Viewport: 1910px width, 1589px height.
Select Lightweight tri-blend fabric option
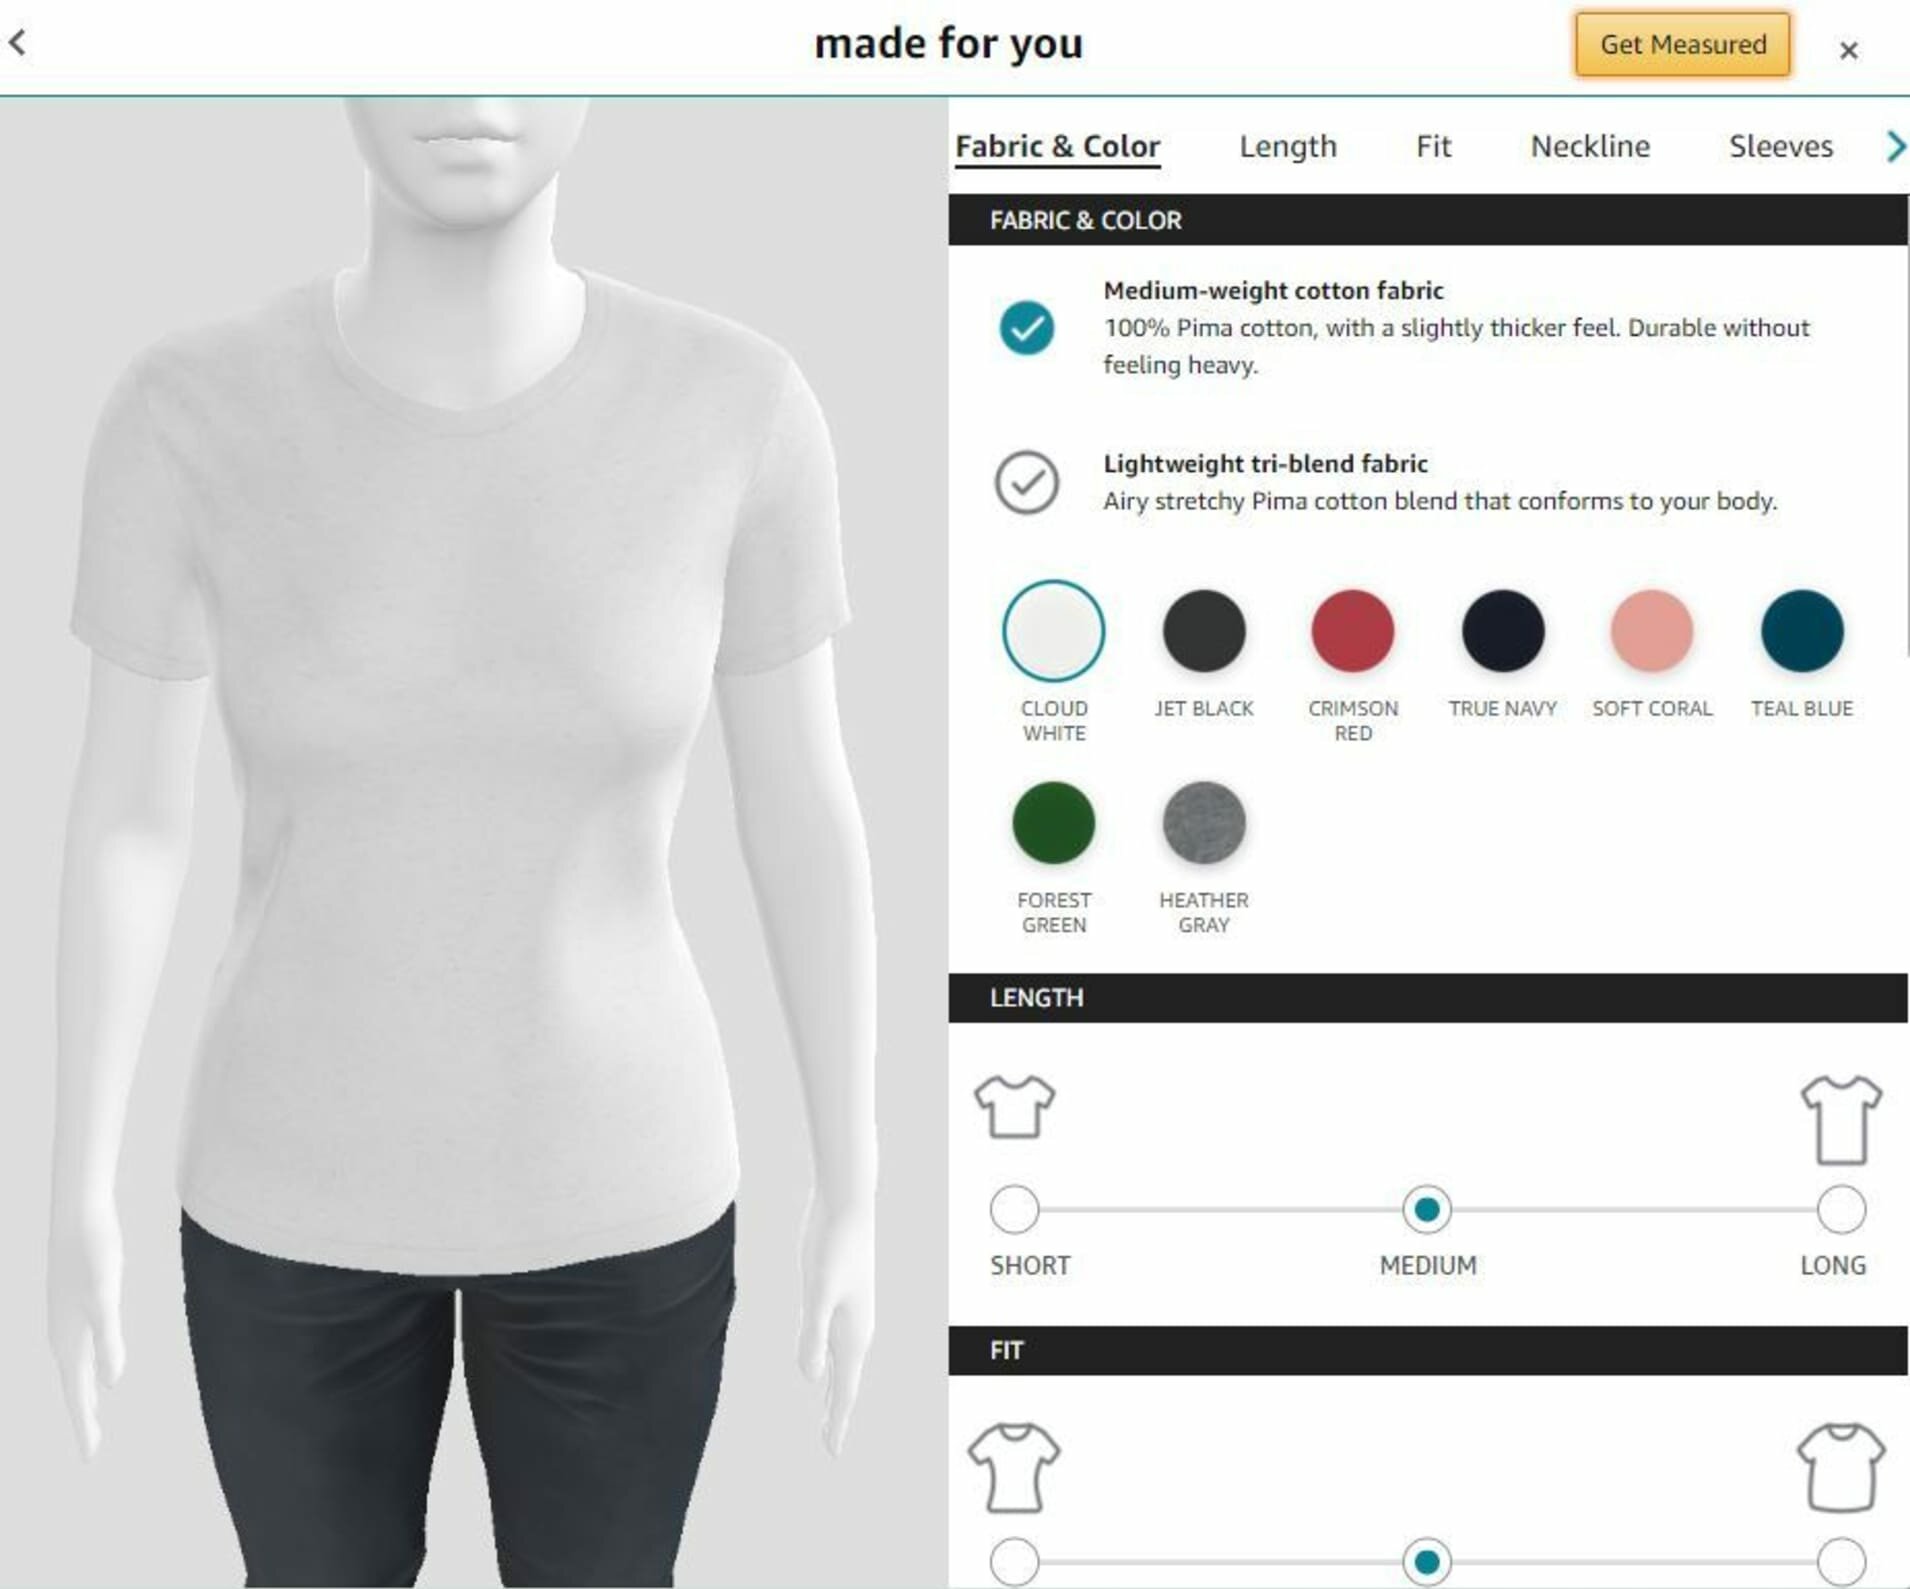point(1026,482)
